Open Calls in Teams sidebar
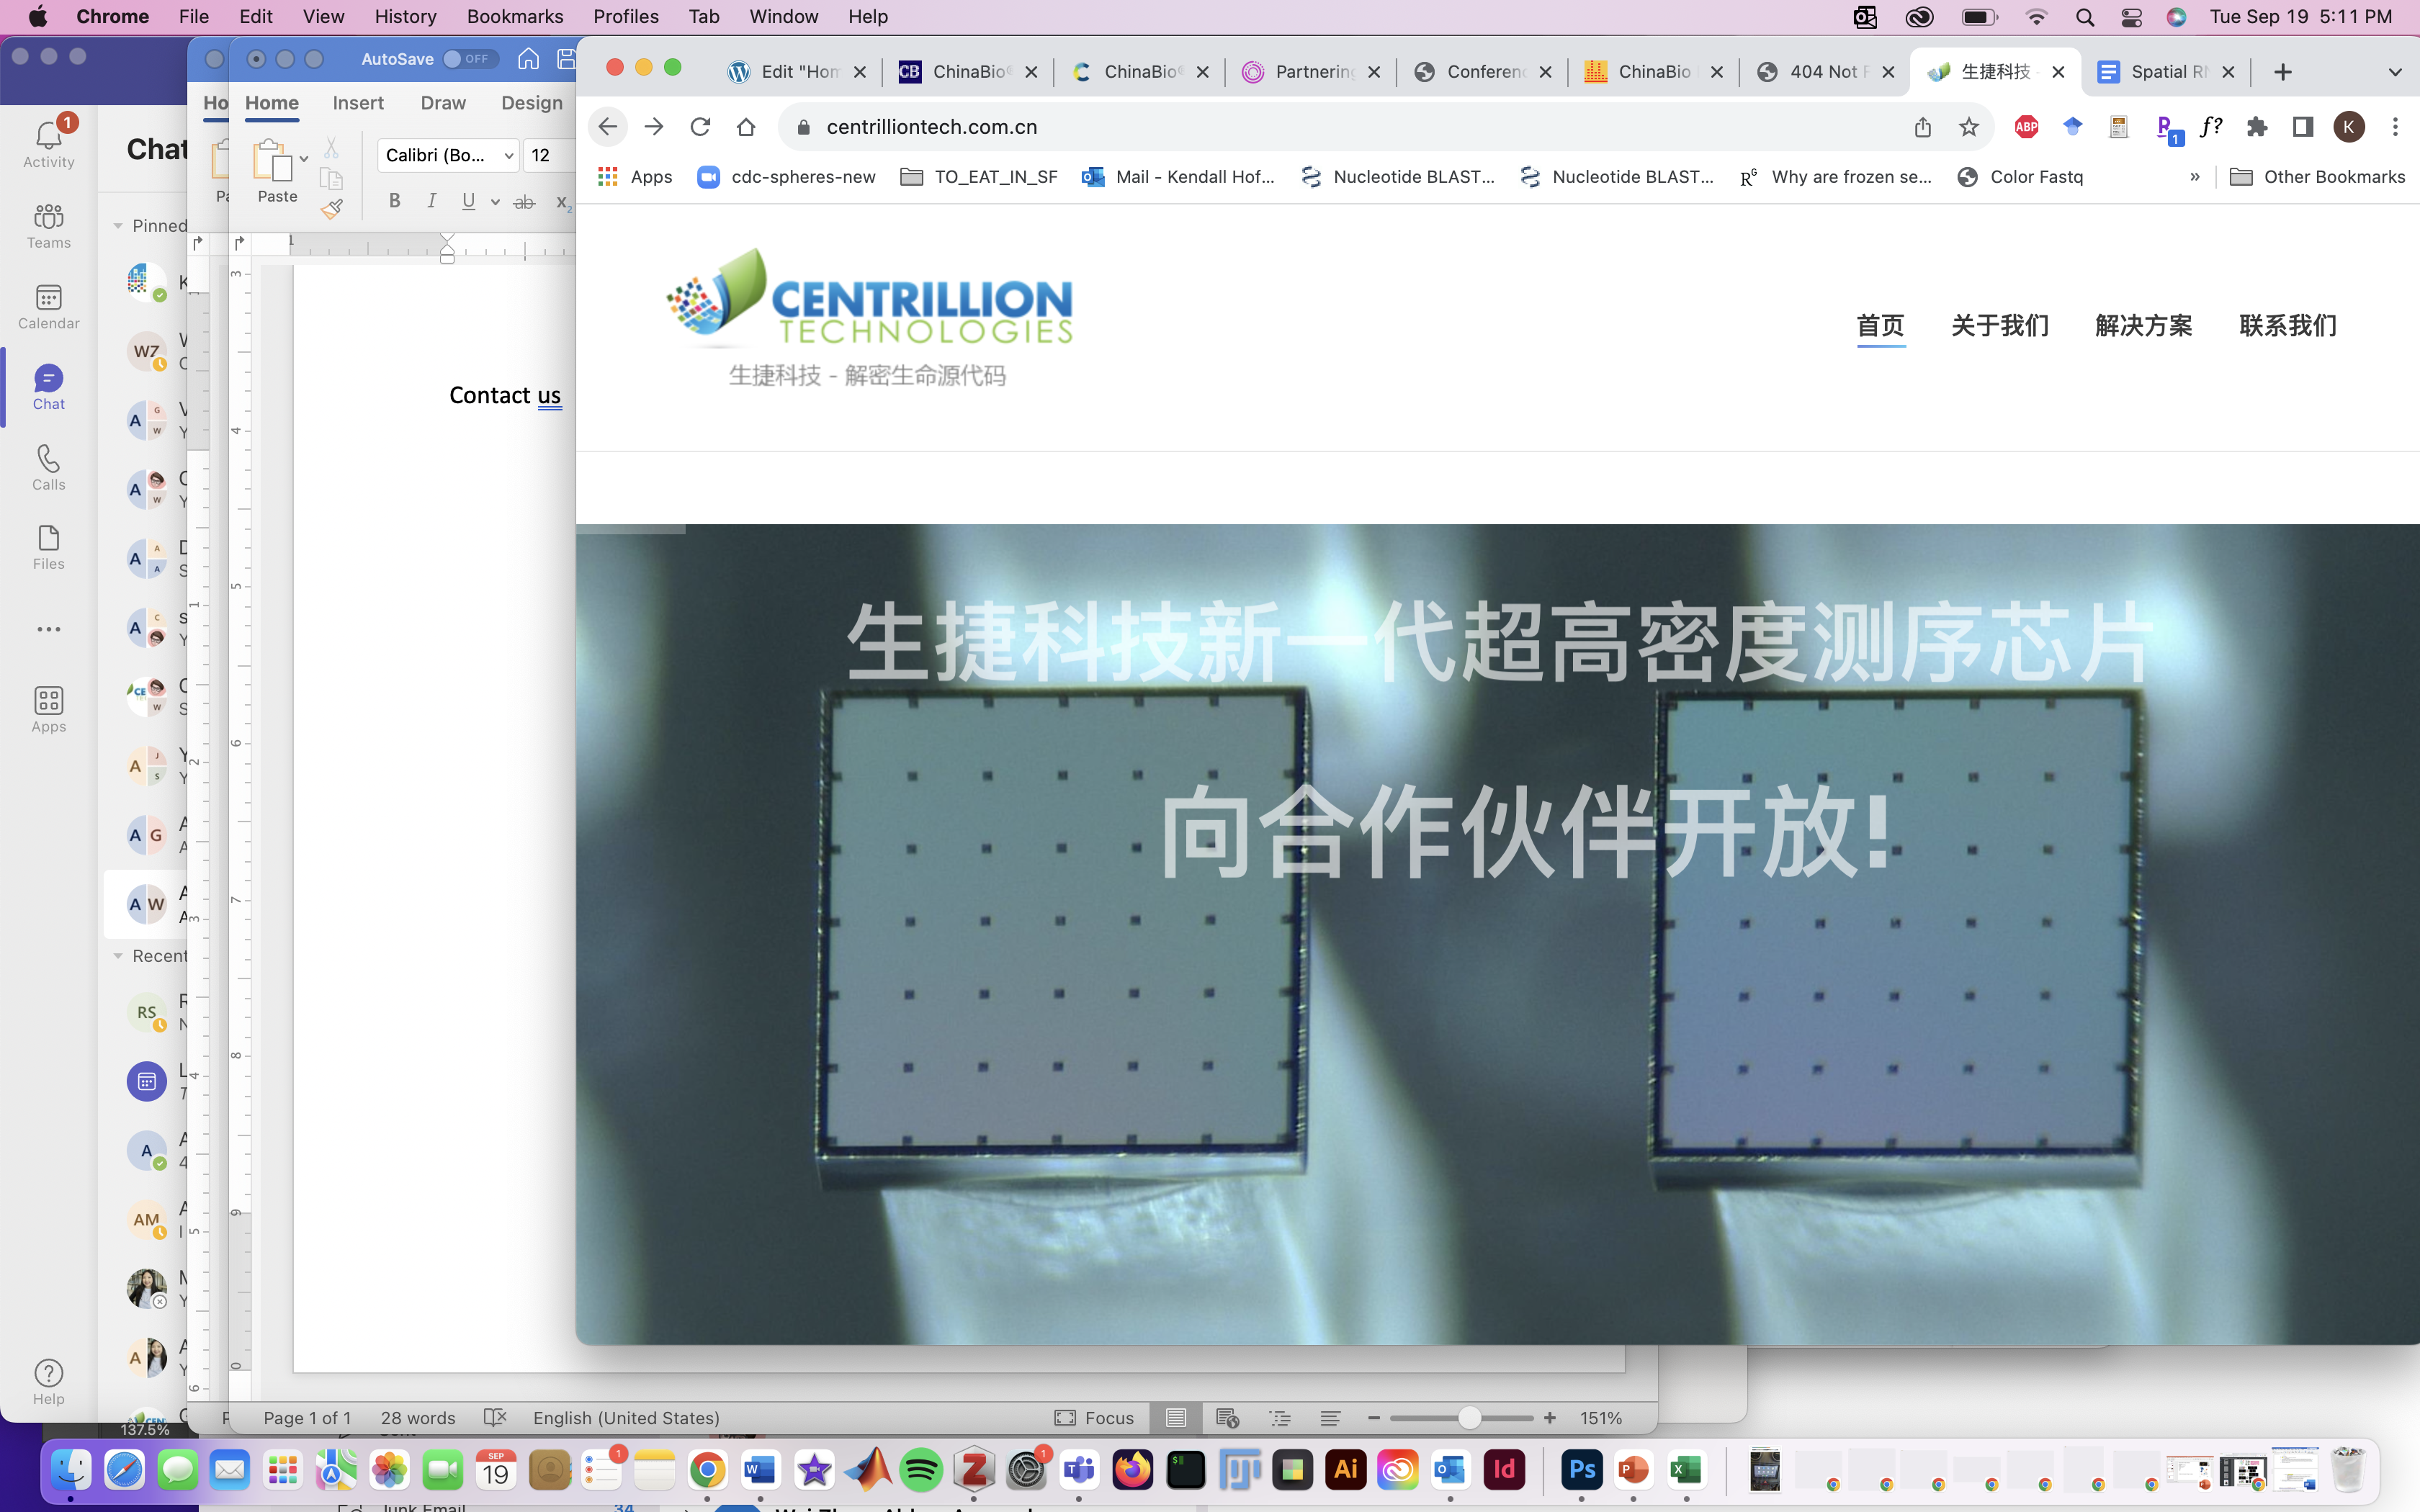The width and height of the screenshot is (2420, 1512). point(48,468)
